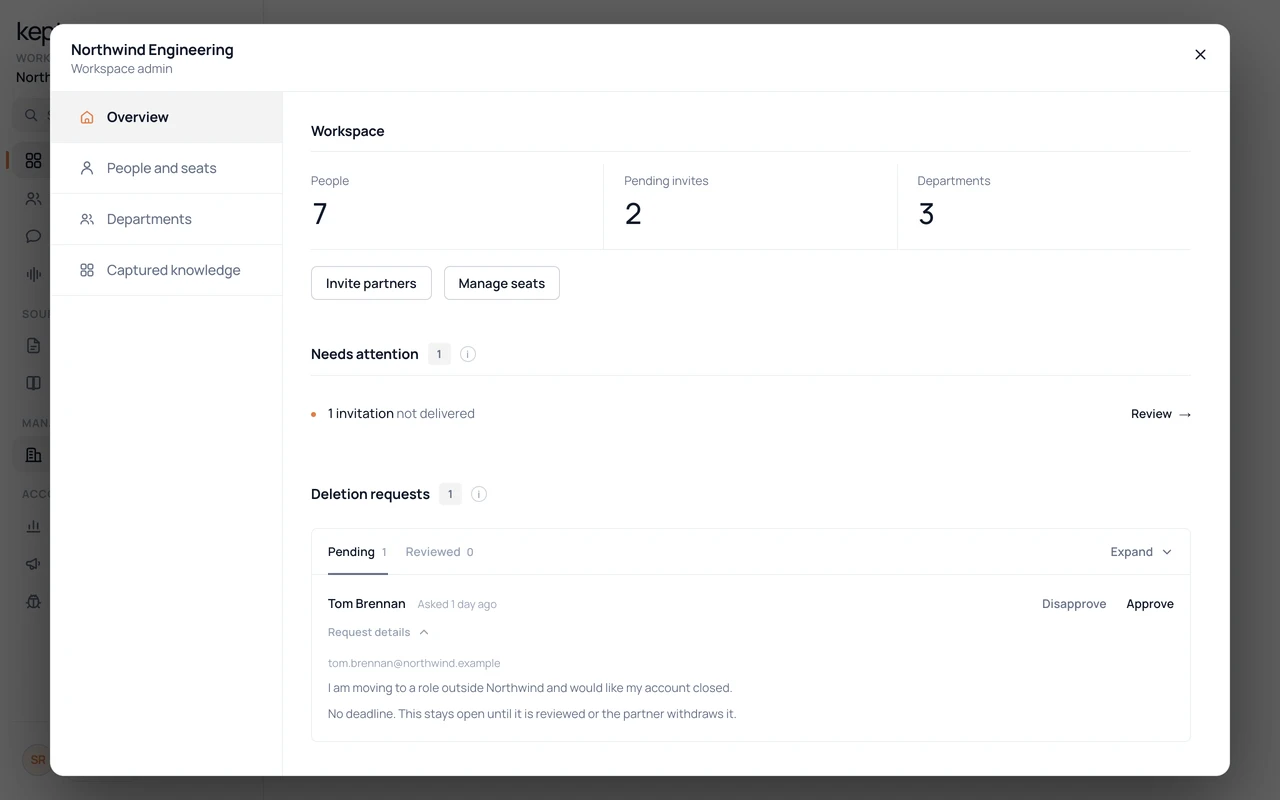Click the email tom.brennan@northwind.example
Viewport: 1280px width, 800px height.
click(x=414, y=663)
